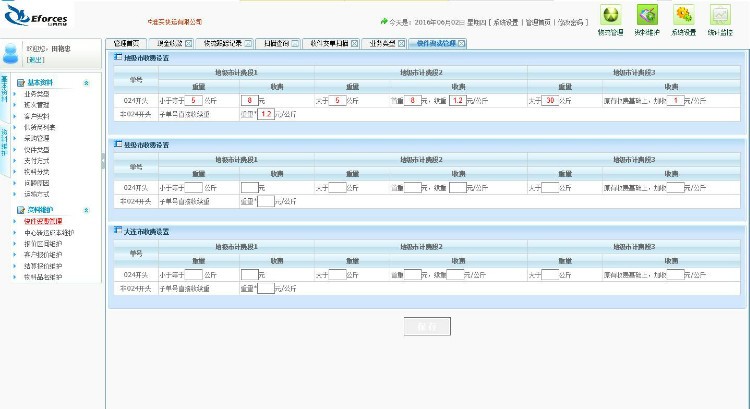The height and width of the screenshot is (409, 750).
Task: Click the green radiation-symbol icon in top toolbar
Action: click(x=609, y=15)
